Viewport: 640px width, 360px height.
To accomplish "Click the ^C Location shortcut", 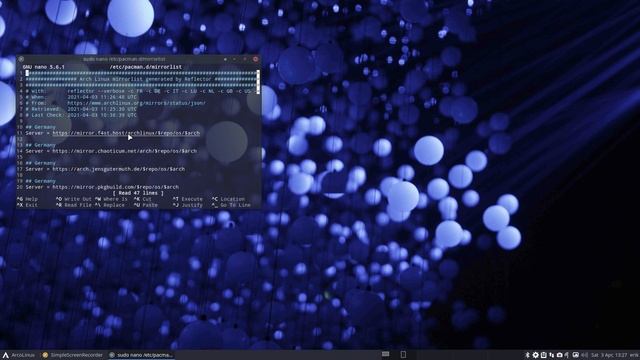I will 229,199.
